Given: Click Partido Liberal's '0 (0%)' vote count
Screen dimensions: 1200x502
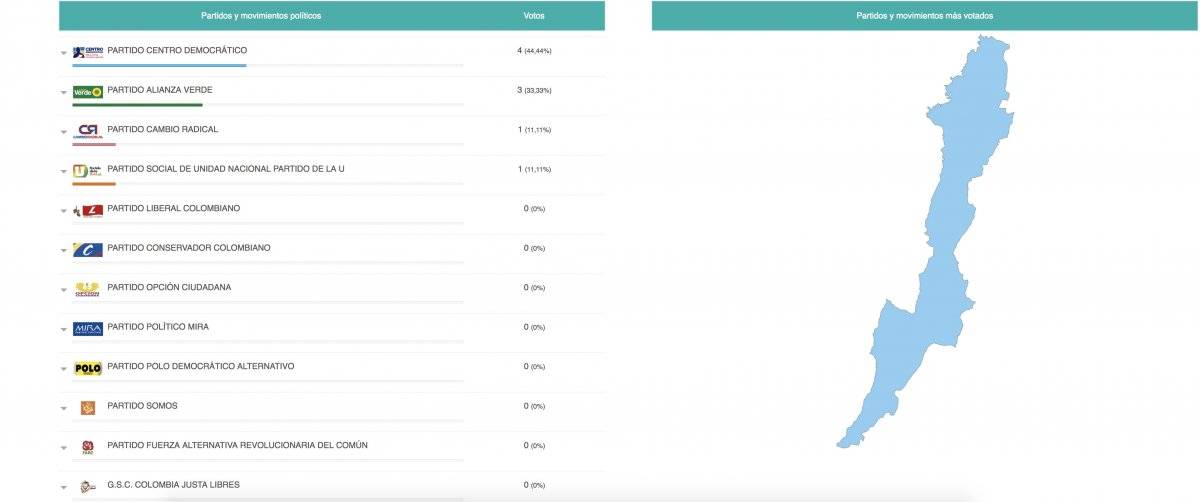Looking at the screenshot, I should pyautogui.click(x=535, y=208).
